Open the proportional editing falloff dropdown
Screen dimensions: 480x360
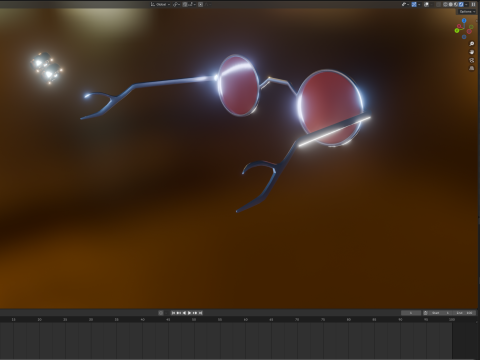[x=208, y=4]
